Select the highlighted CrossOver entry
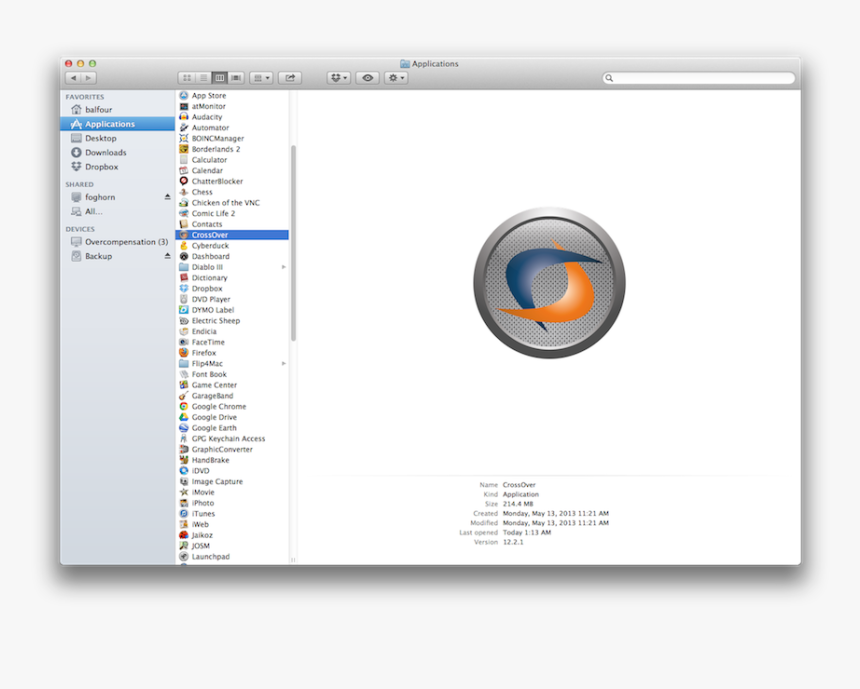Screen dimensions: 860x689 click(x=233, y=235)
